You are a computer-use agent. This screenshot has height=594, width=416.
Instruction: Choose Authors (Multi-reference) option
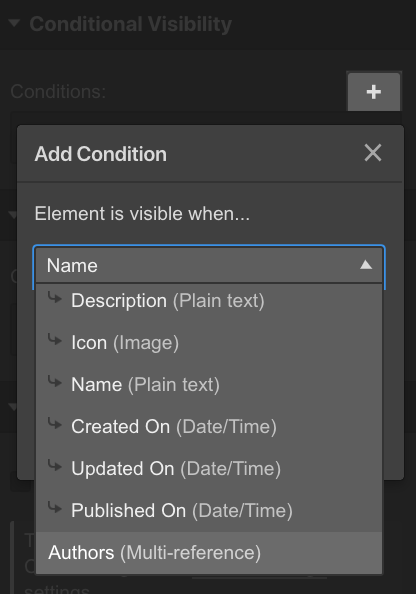click(x=209, y=553)
